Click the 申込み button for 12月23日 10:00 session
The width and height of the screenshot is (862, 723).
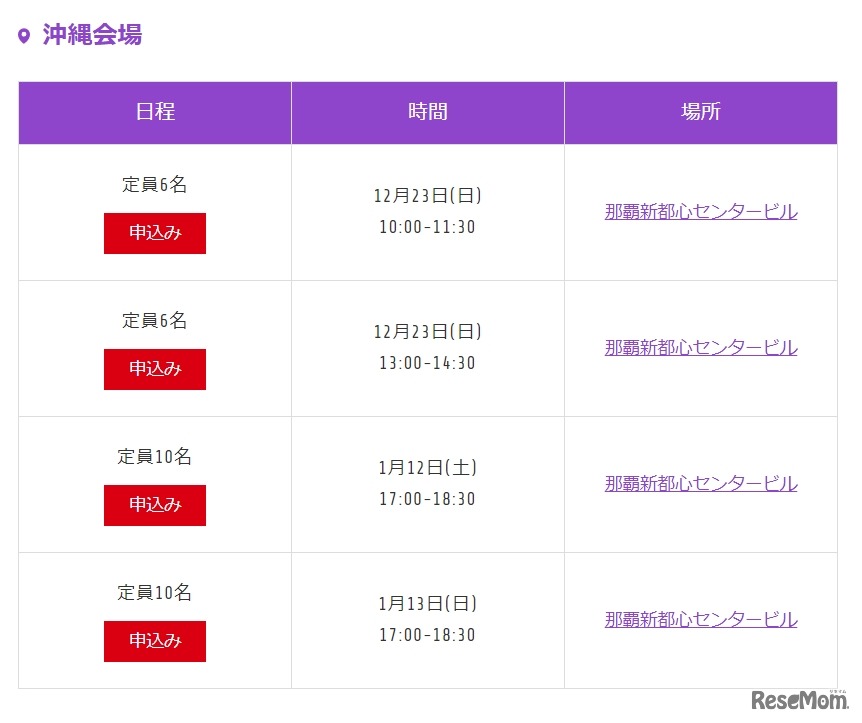click(x=154, y=233)
